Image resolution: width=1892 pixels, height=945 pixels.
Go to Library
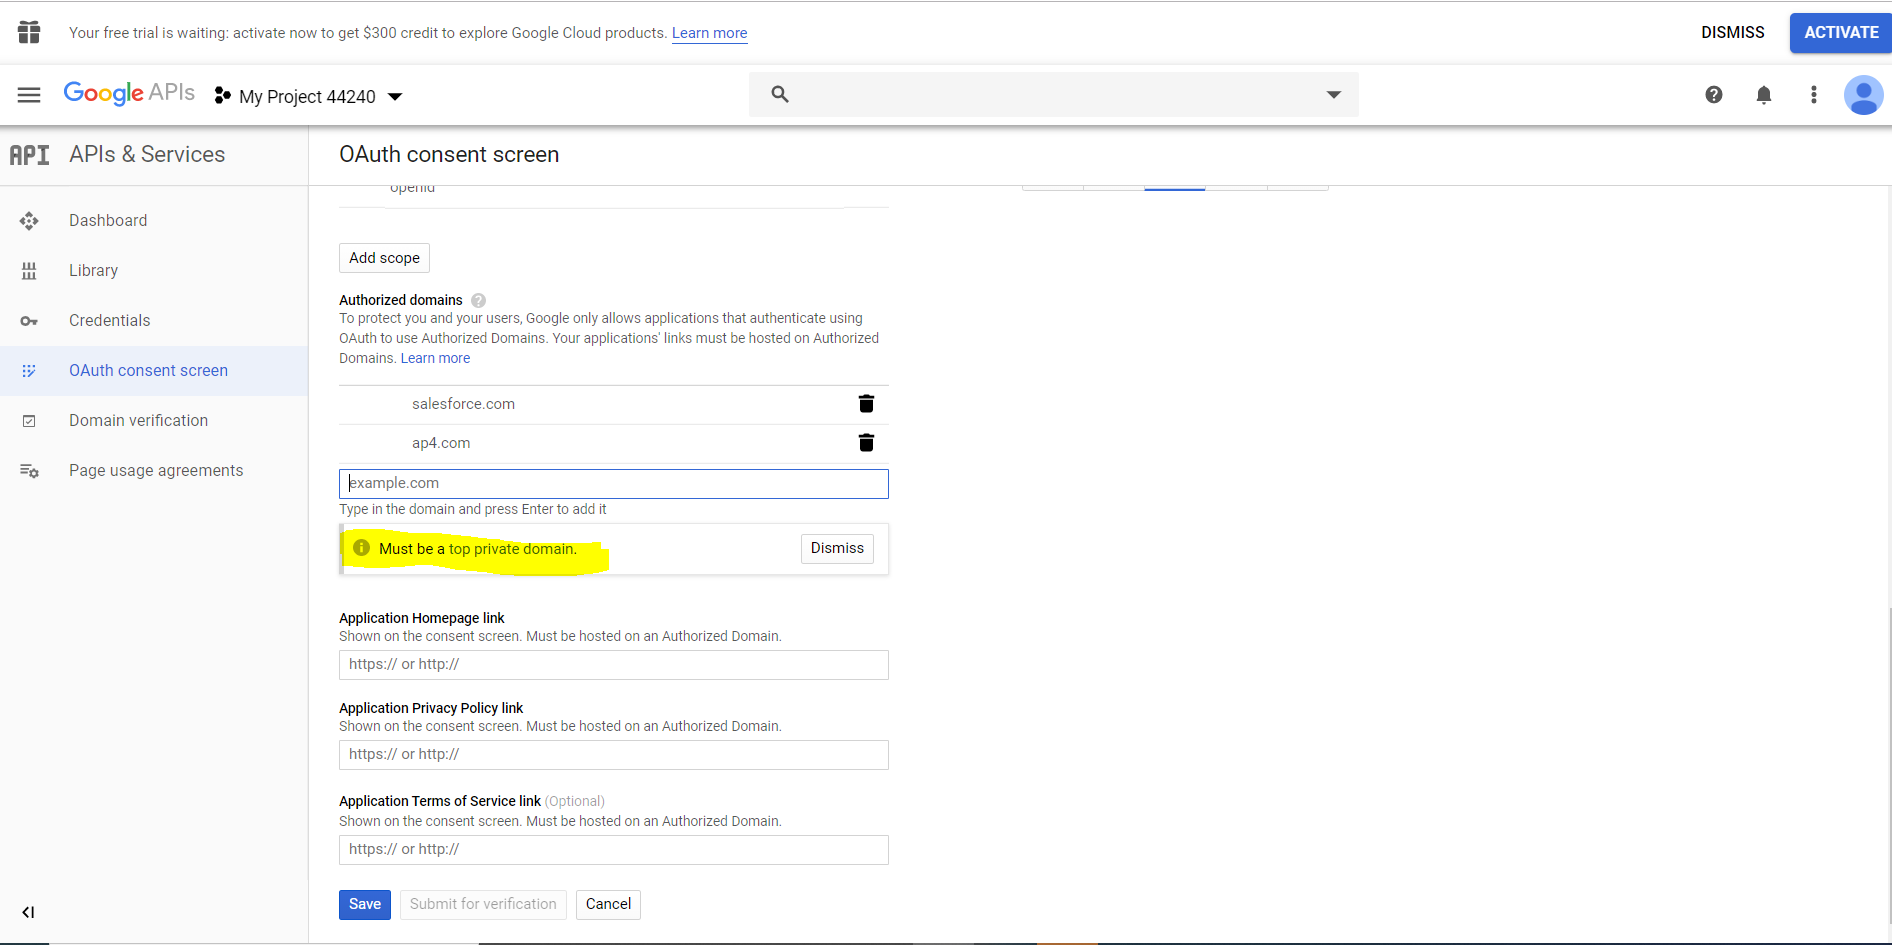(93, 271)
